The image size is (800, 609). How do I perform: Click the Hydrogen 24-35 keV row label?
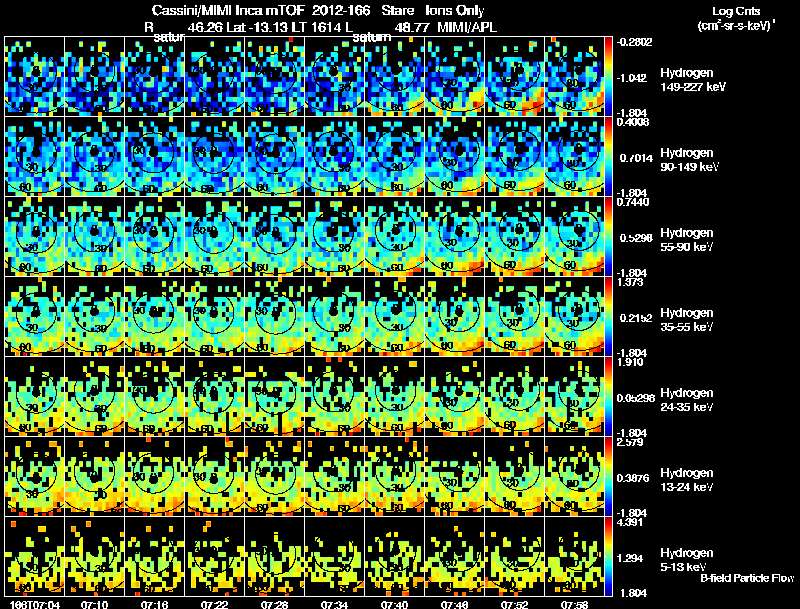pyautogui.click(x=686, y=400)
